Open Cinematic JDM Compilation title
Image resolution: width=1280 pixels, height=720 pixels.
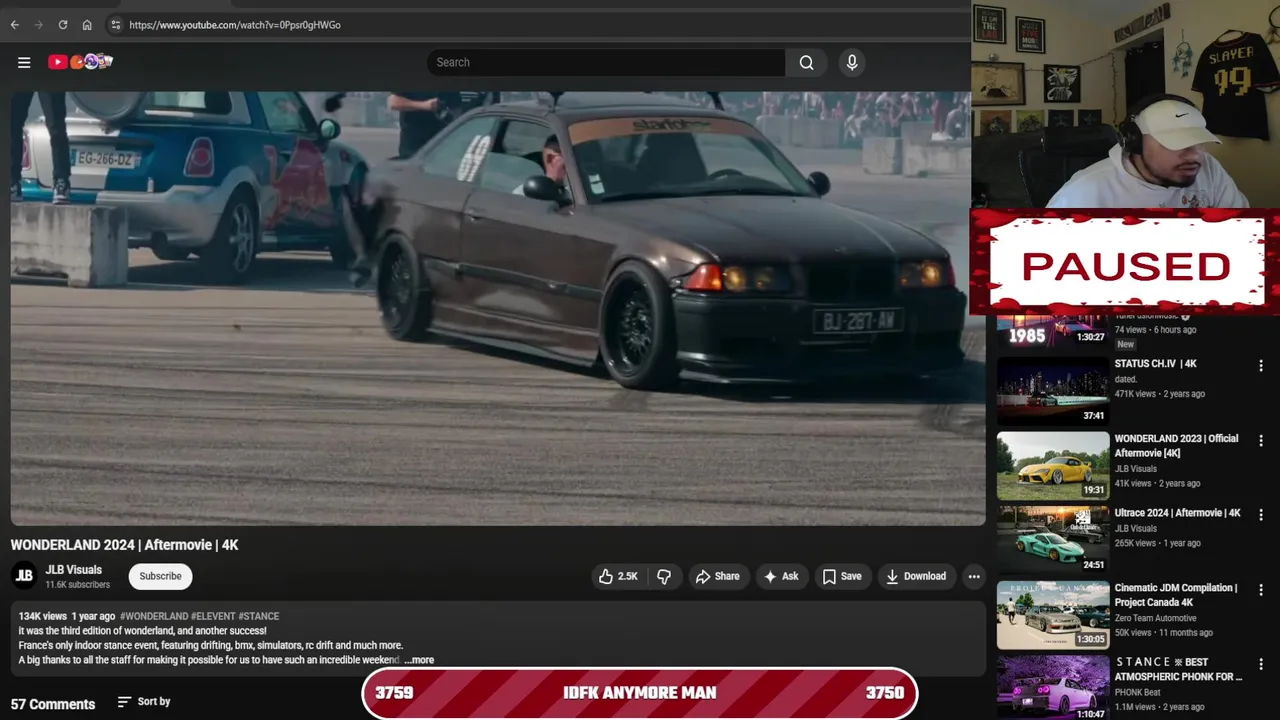coord(1176,595)
